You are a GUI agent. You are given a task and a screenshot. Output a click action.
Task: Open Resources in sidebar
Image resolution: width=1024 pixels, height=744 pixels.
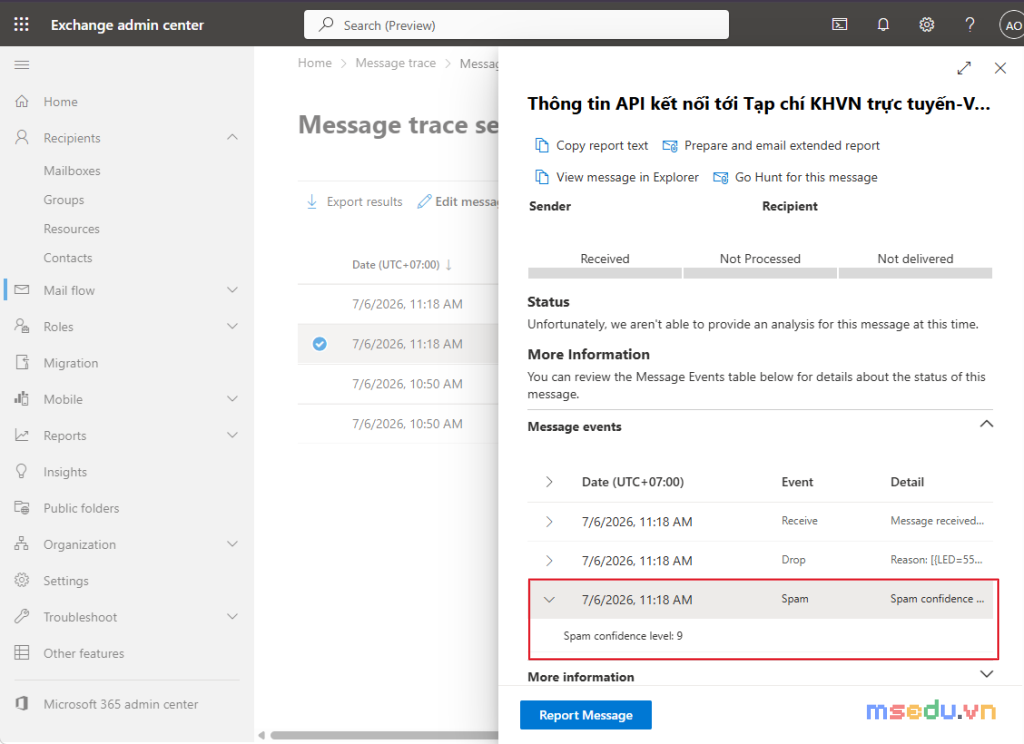[x=71, y=229]
